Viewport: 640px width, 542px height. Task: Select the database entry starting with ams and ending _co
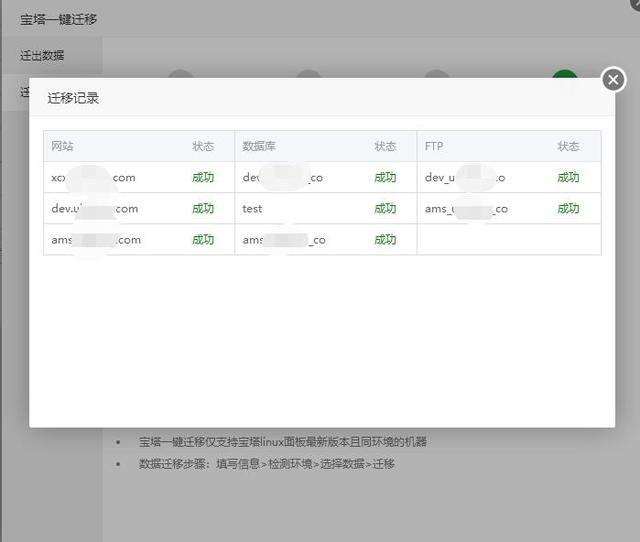click(x=284, y=240)
